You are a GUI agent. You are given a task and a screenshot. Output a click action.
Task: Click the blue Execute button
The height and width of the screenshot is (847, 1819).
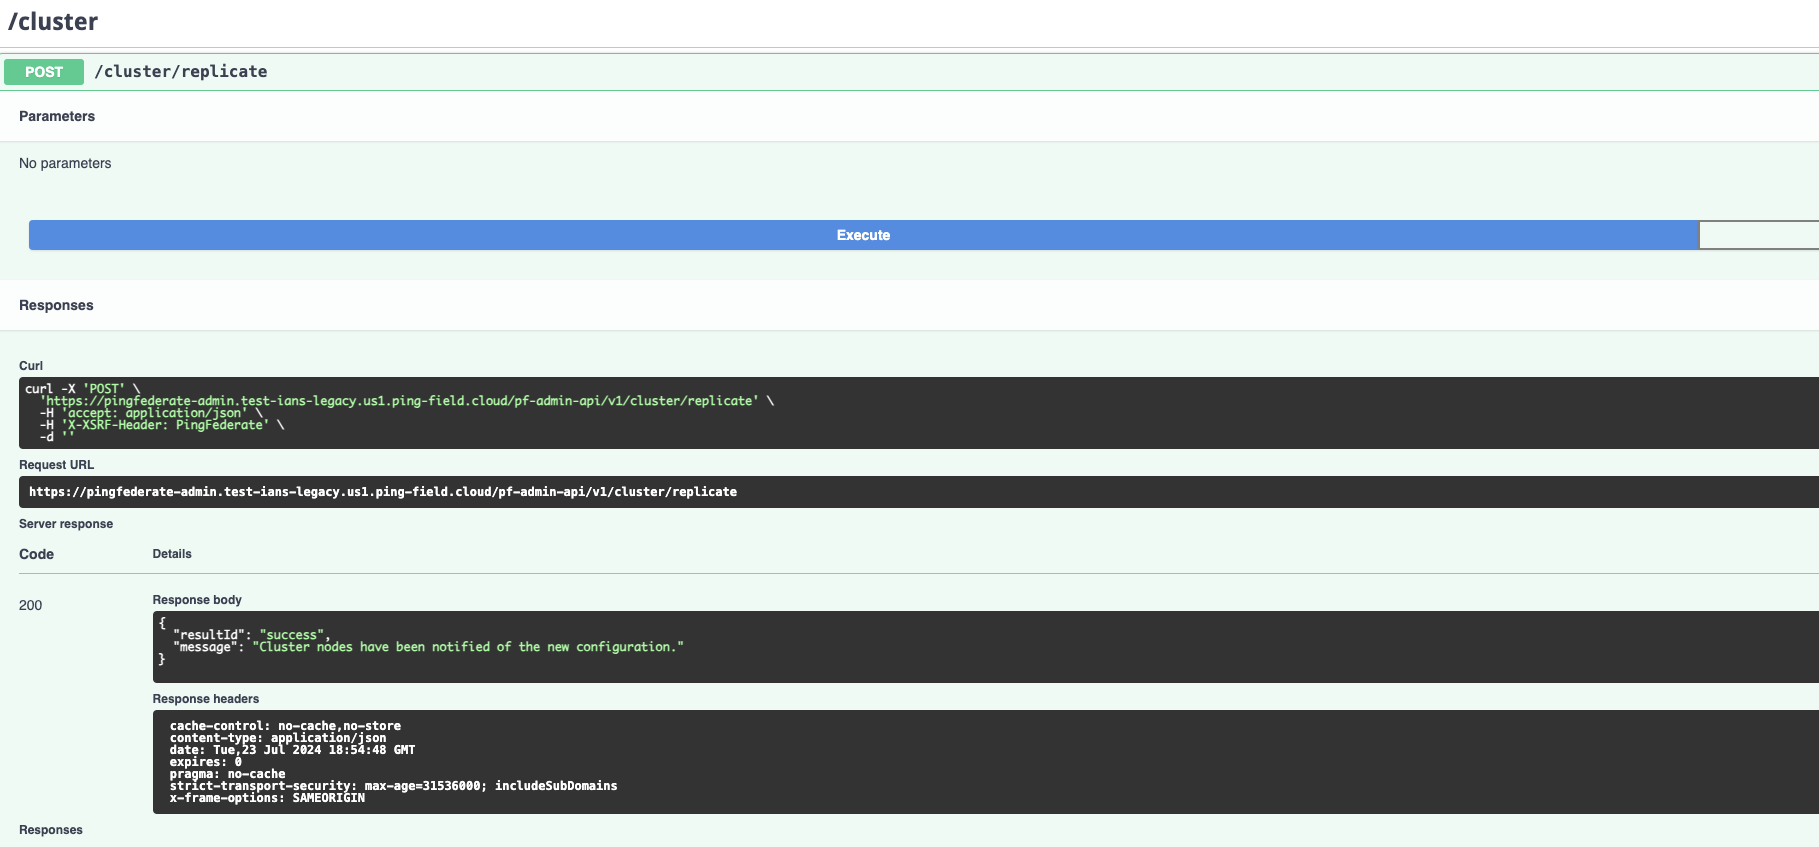[x=863, y=235]
